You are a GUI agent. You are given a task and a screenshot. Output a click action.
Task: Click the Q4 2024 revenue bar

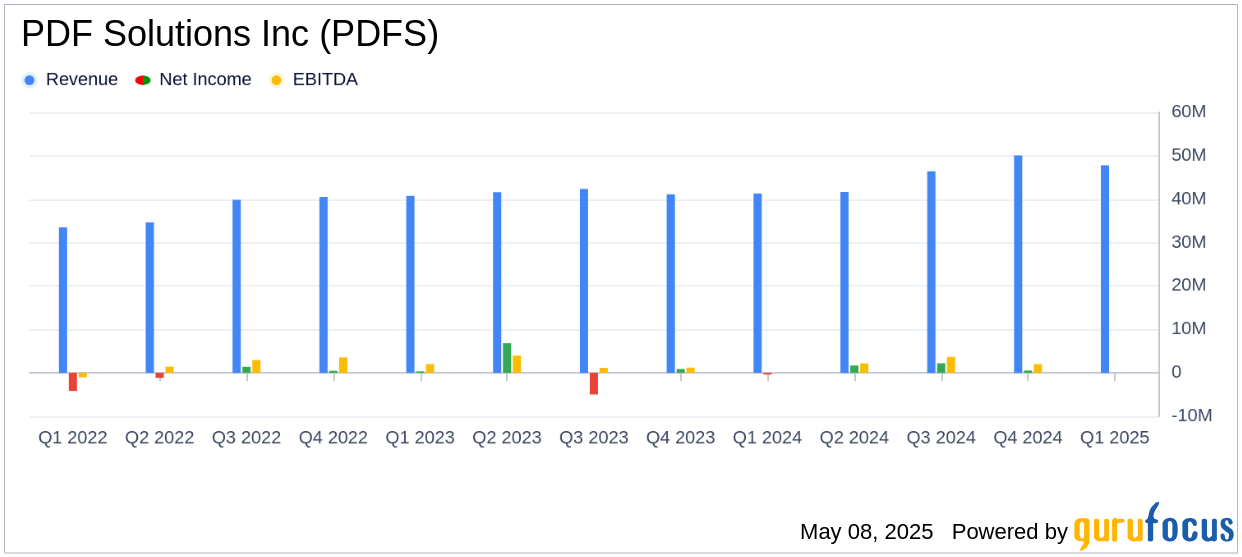click(x=1018, y=264)
